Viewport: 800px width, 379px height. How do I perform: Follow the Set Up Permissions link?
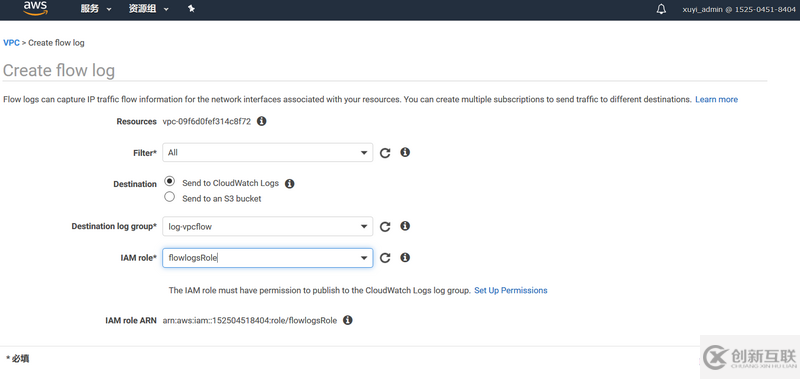(x=511, y=290)
